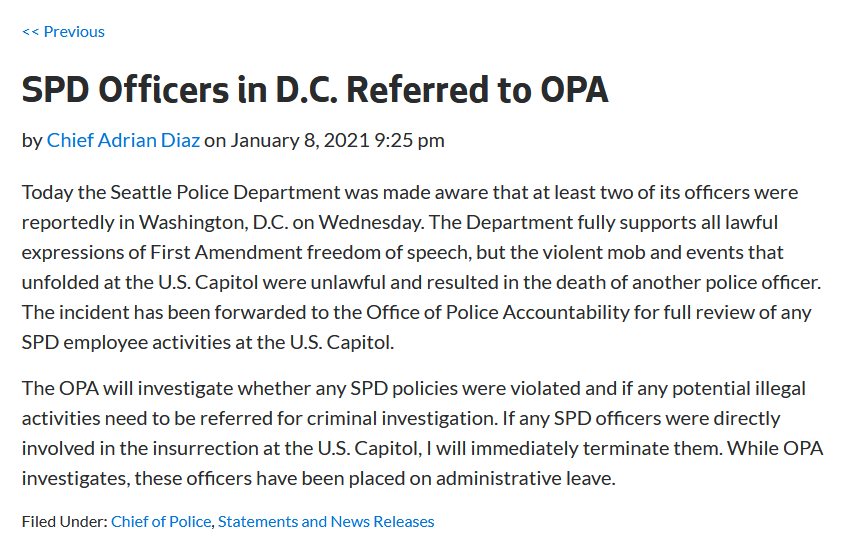Viewport: 858px width, 550px height.
Task: Open the Chief Adrian Diaz author link
Action: point(123,140)
